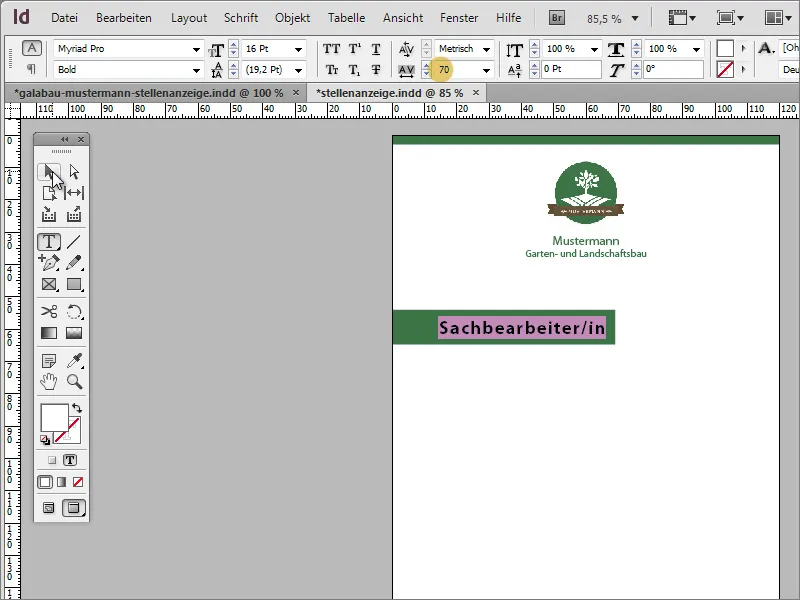Select the Gradient tool
800x600 pixels.
coord(49,333)
